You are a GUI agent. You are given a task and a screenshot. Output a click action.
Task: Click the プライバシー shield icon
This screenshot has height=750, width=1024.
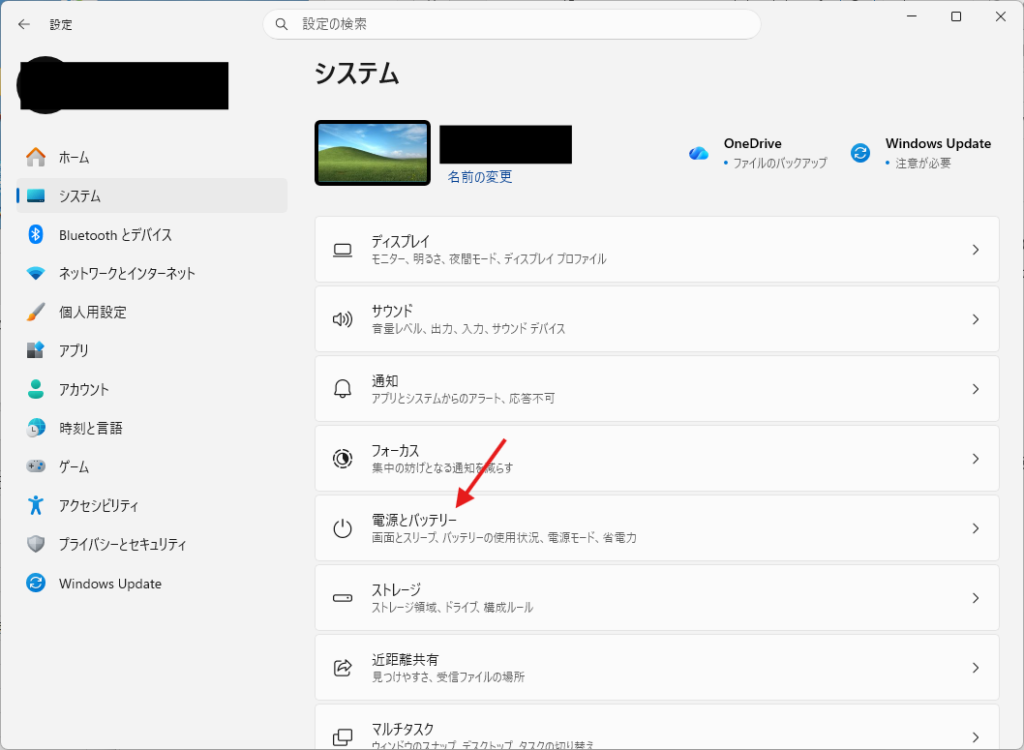coord(36,544)
